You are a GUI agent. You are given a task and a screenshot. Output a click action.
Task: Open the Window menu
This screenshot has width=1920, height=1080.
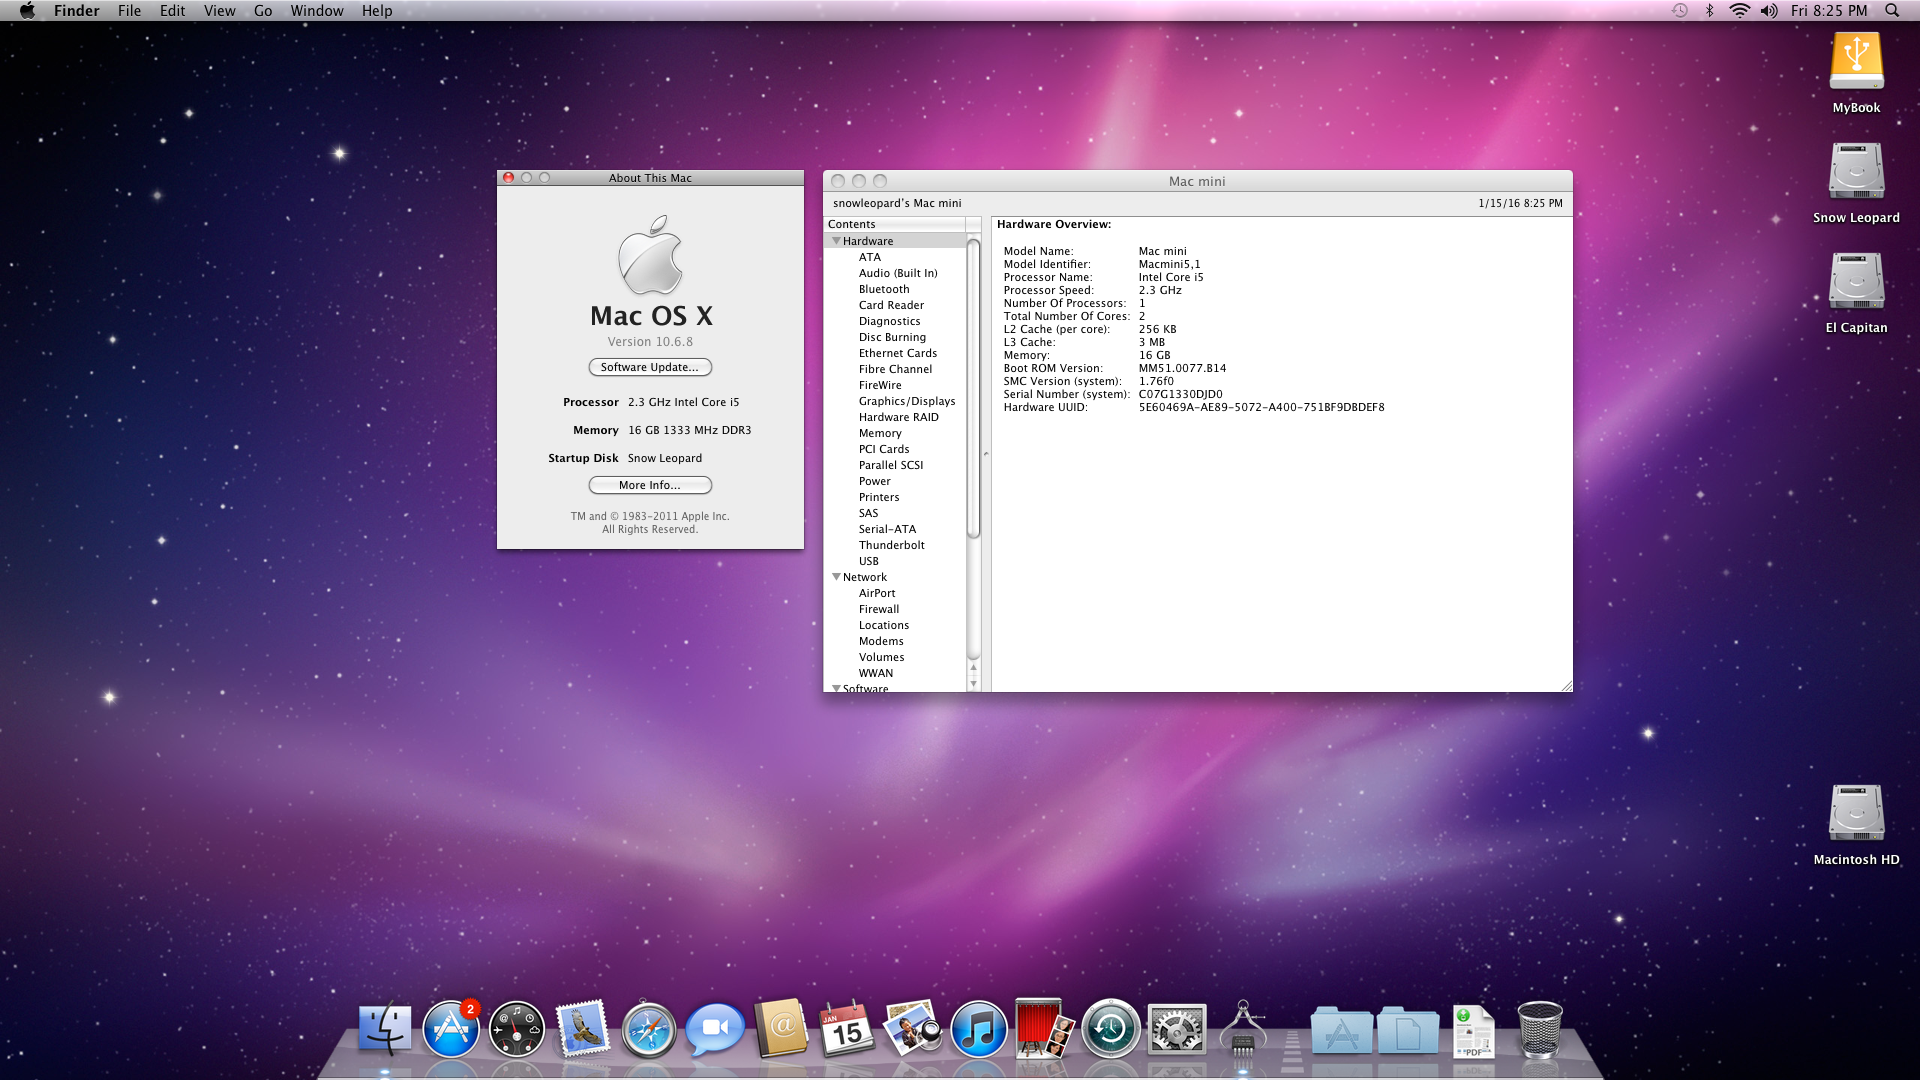pos(316,11)
